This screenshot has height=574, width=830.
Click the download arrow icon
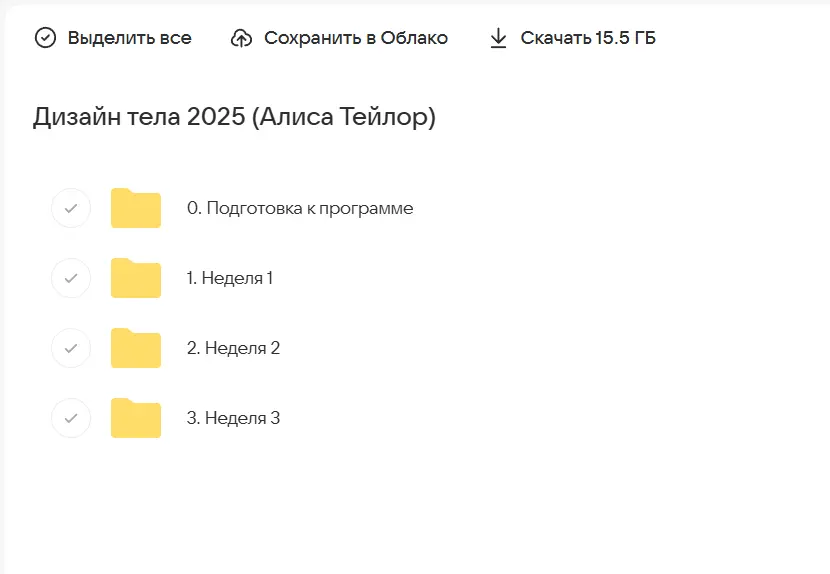498,38
